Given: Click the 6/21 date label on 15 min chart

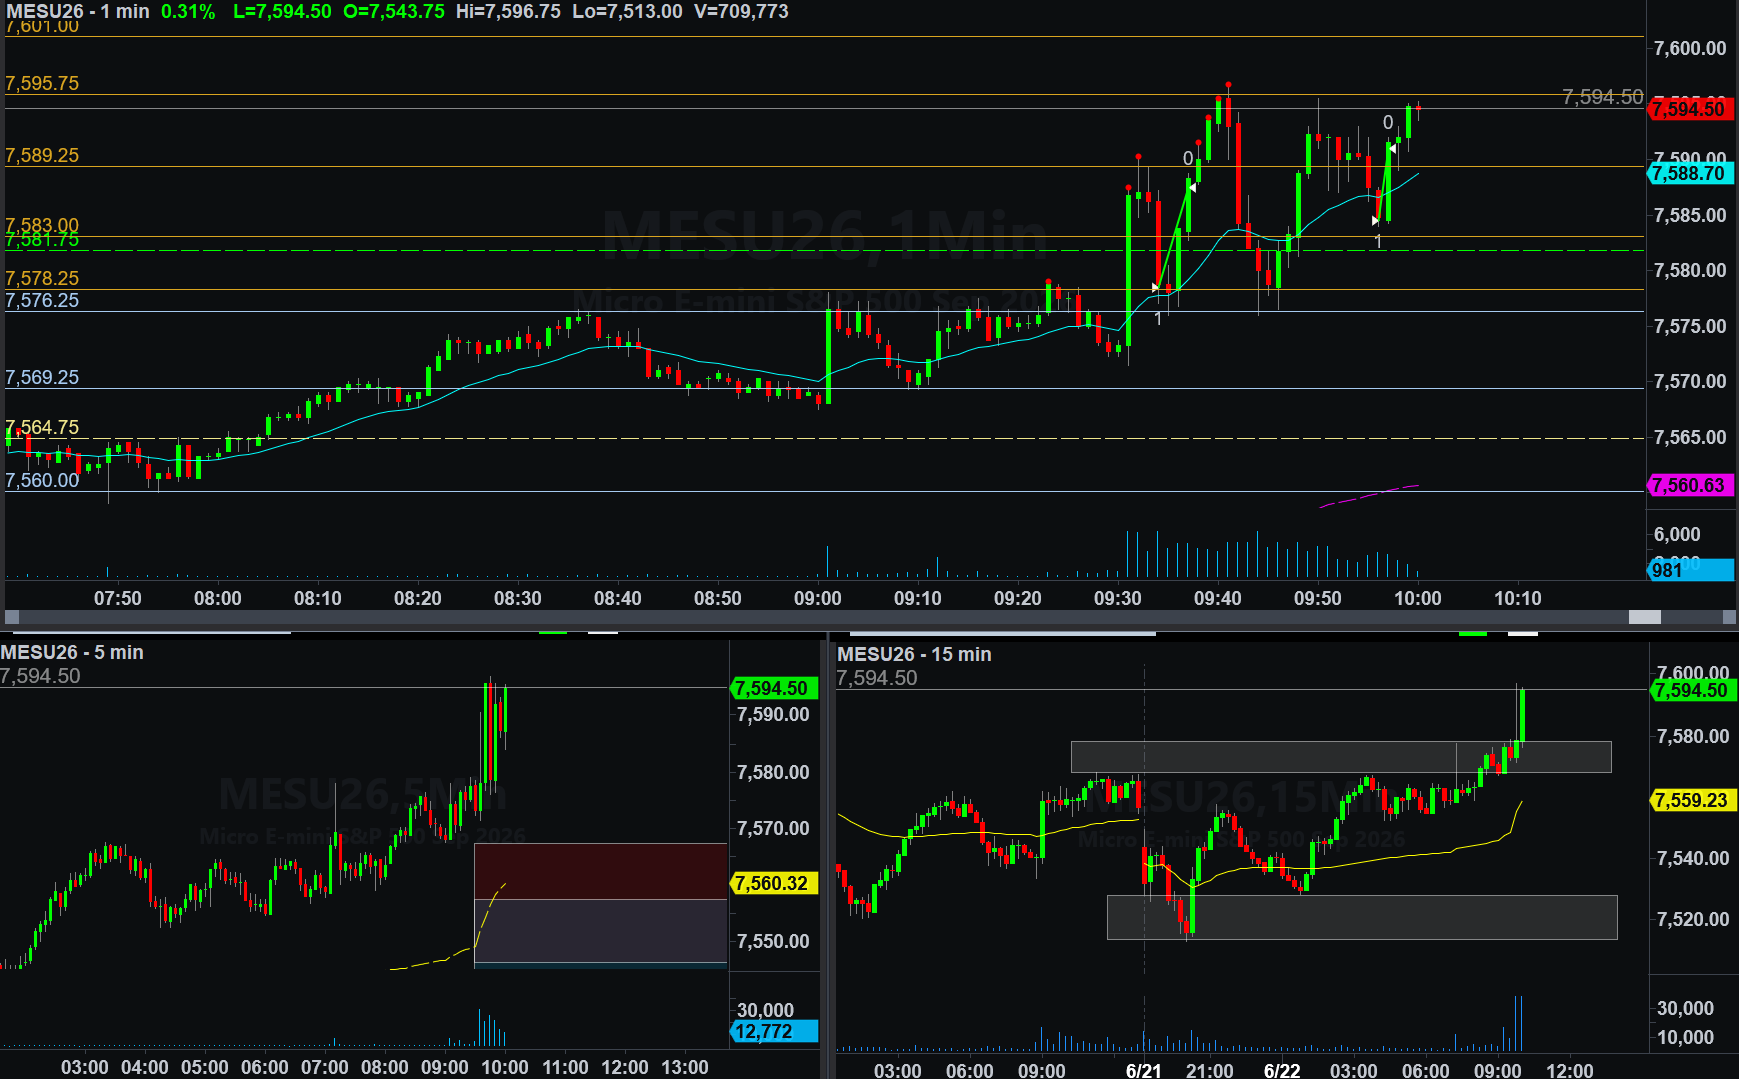Looking at the screenshot, I should 1144,1070.
